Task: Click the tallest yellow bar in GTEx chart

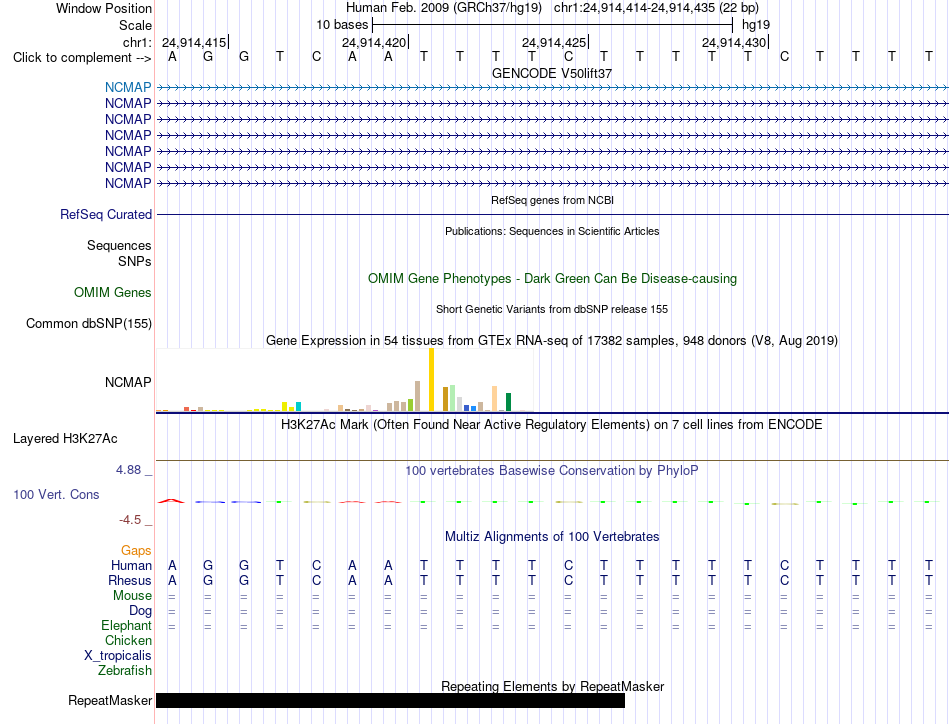Action: pyautogui.click(x=431, y=380)
